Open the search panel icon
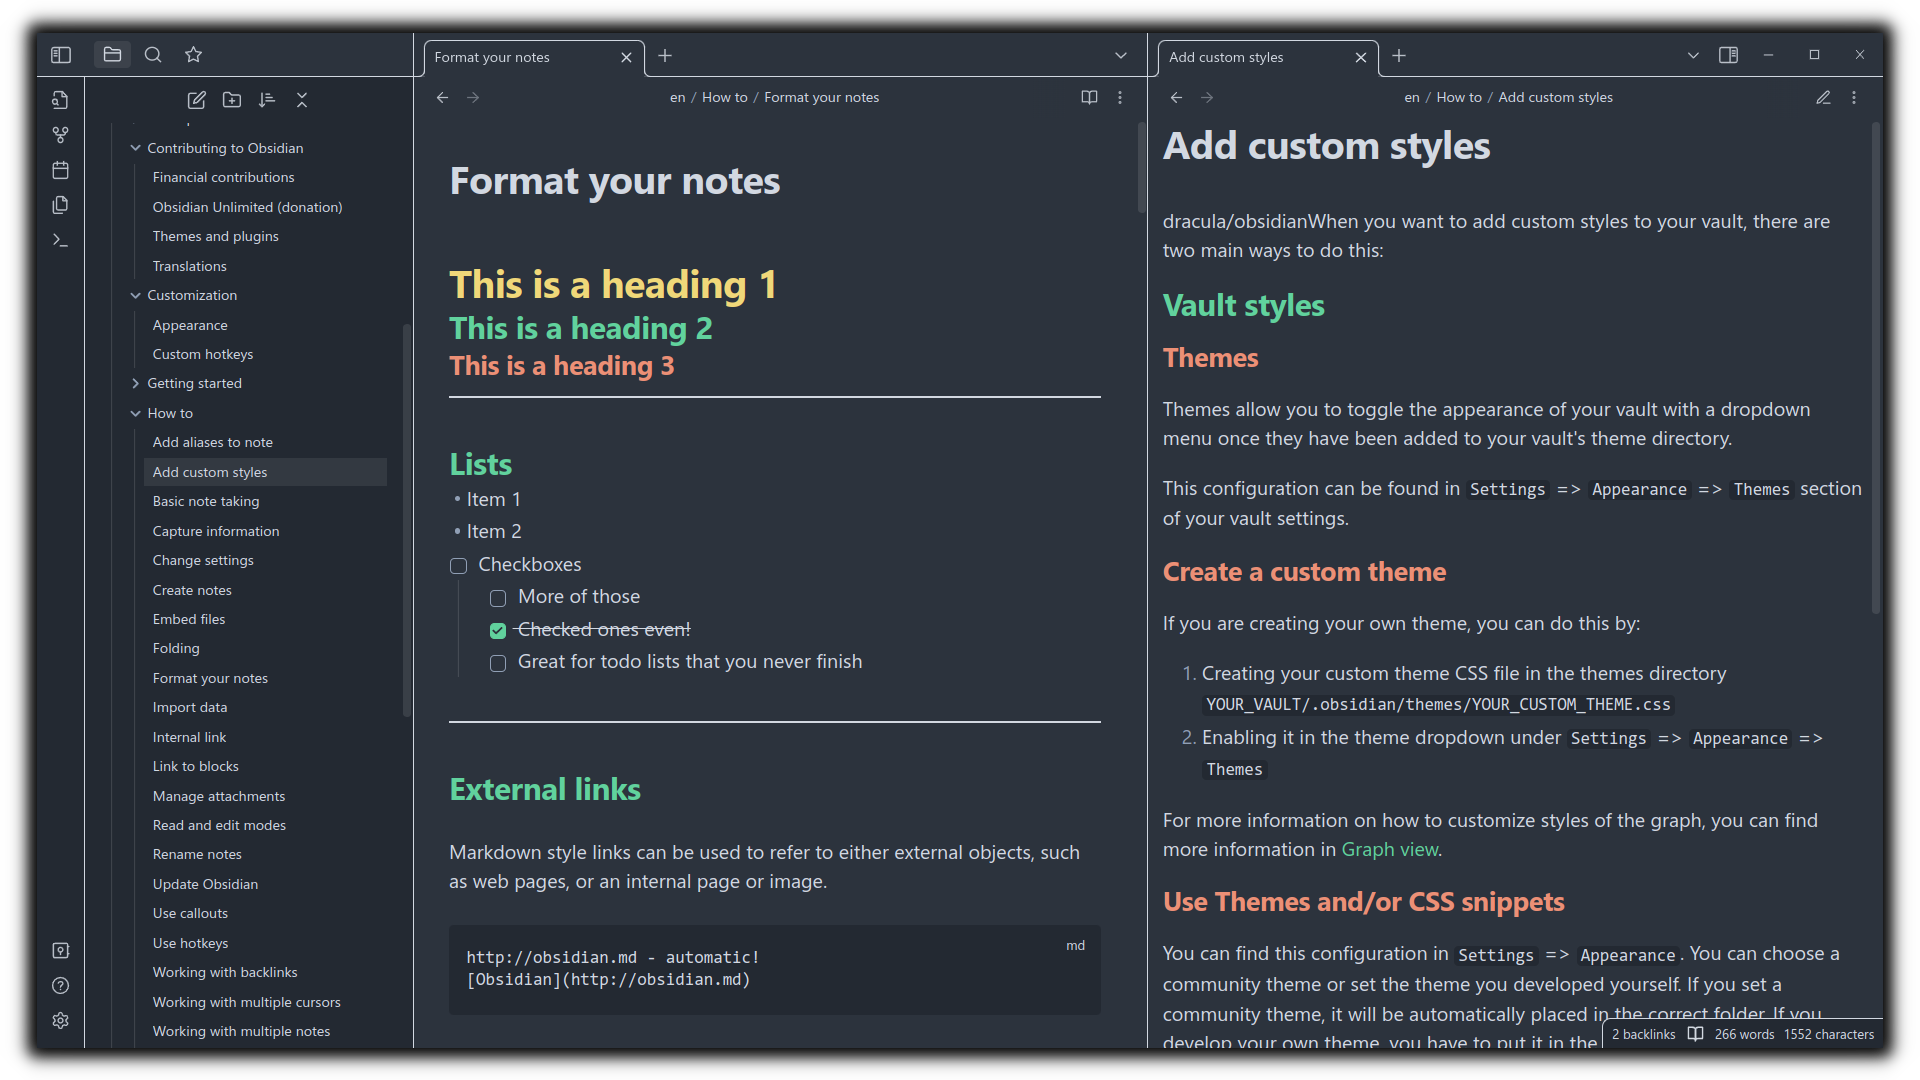 tap(153, 55)
